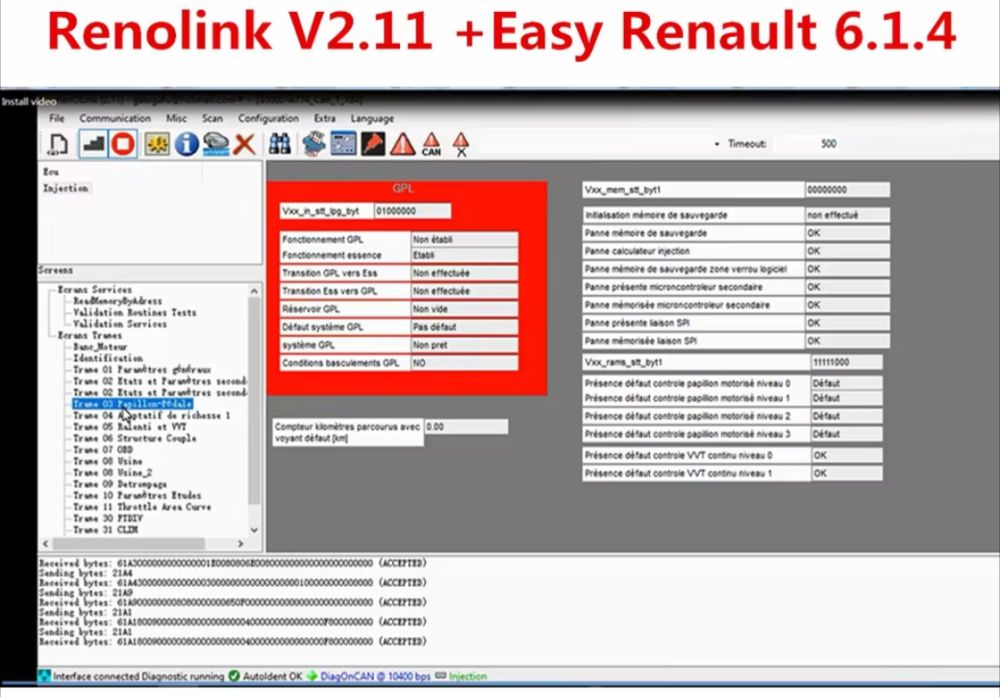
Task: Select Trame 30 FTDIV item
Action: (108, 518)
